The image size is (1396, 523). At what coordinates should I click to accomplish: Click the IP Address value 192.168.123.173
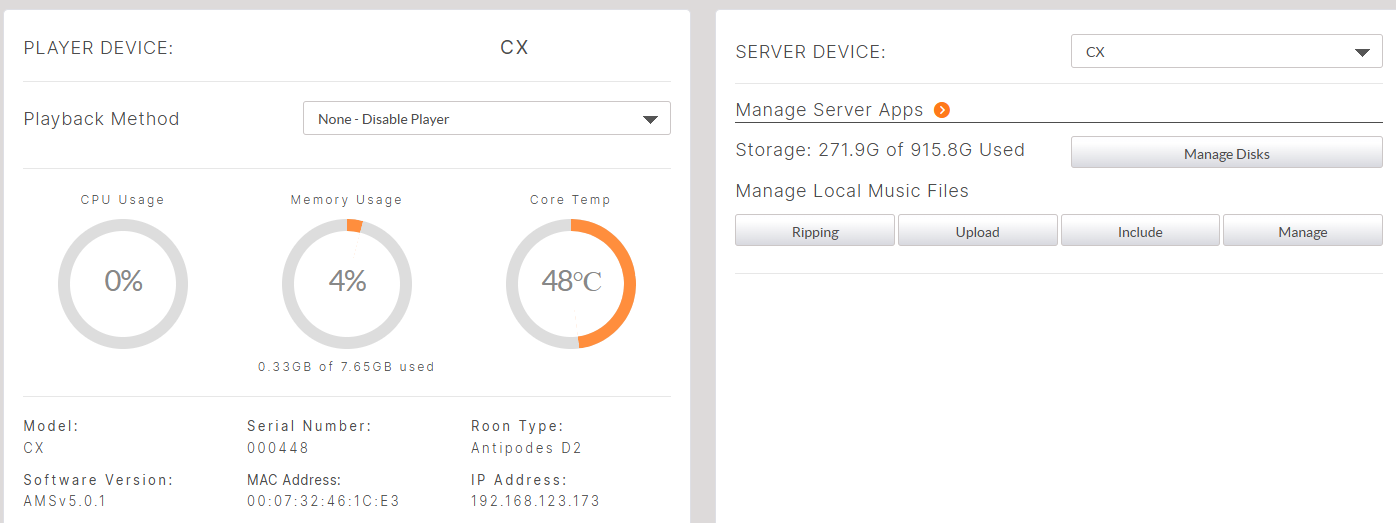535,501
